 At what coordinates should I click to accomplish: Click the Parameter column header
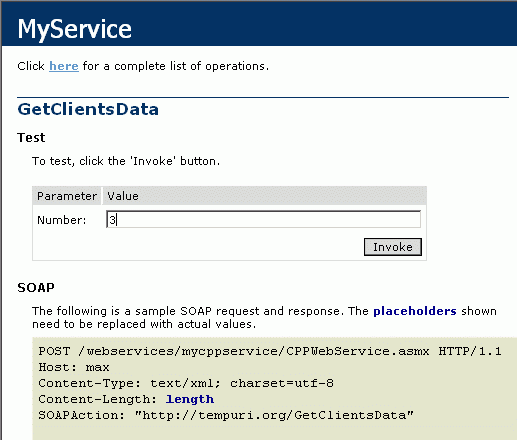coord(67,196)
